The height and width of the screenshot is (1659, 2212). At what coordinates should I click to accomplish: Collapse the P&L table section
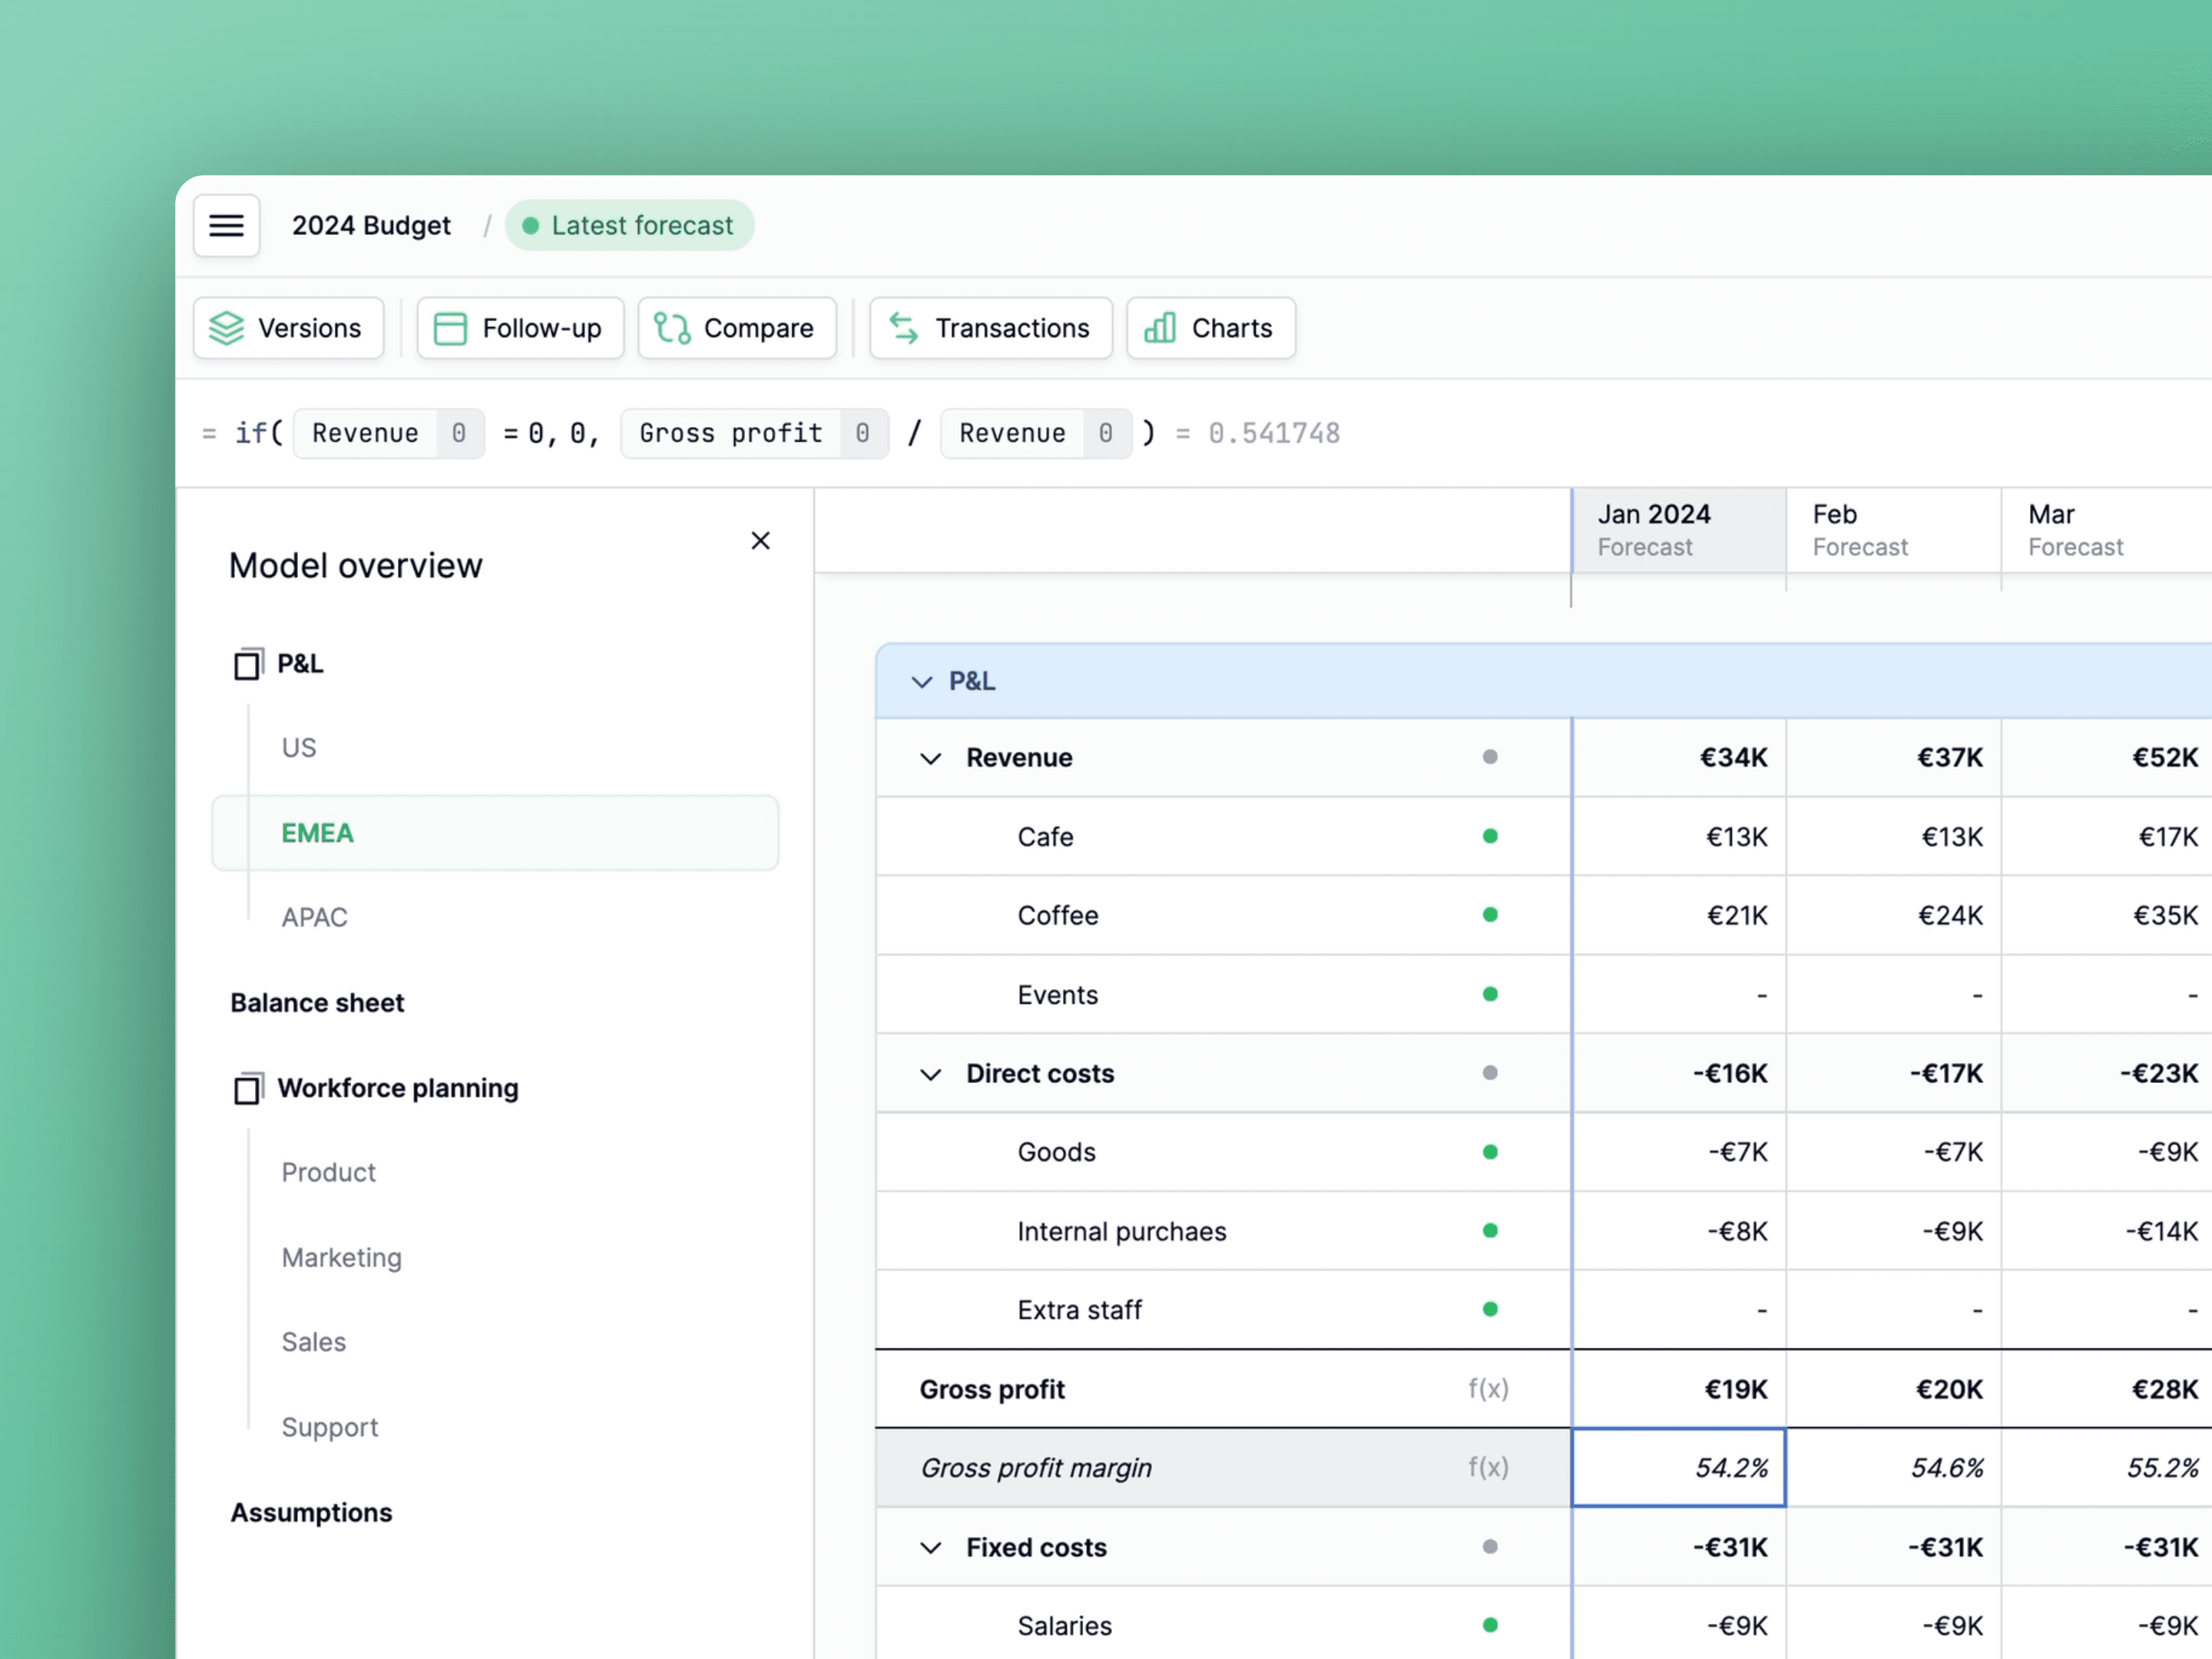coord(922,682)
